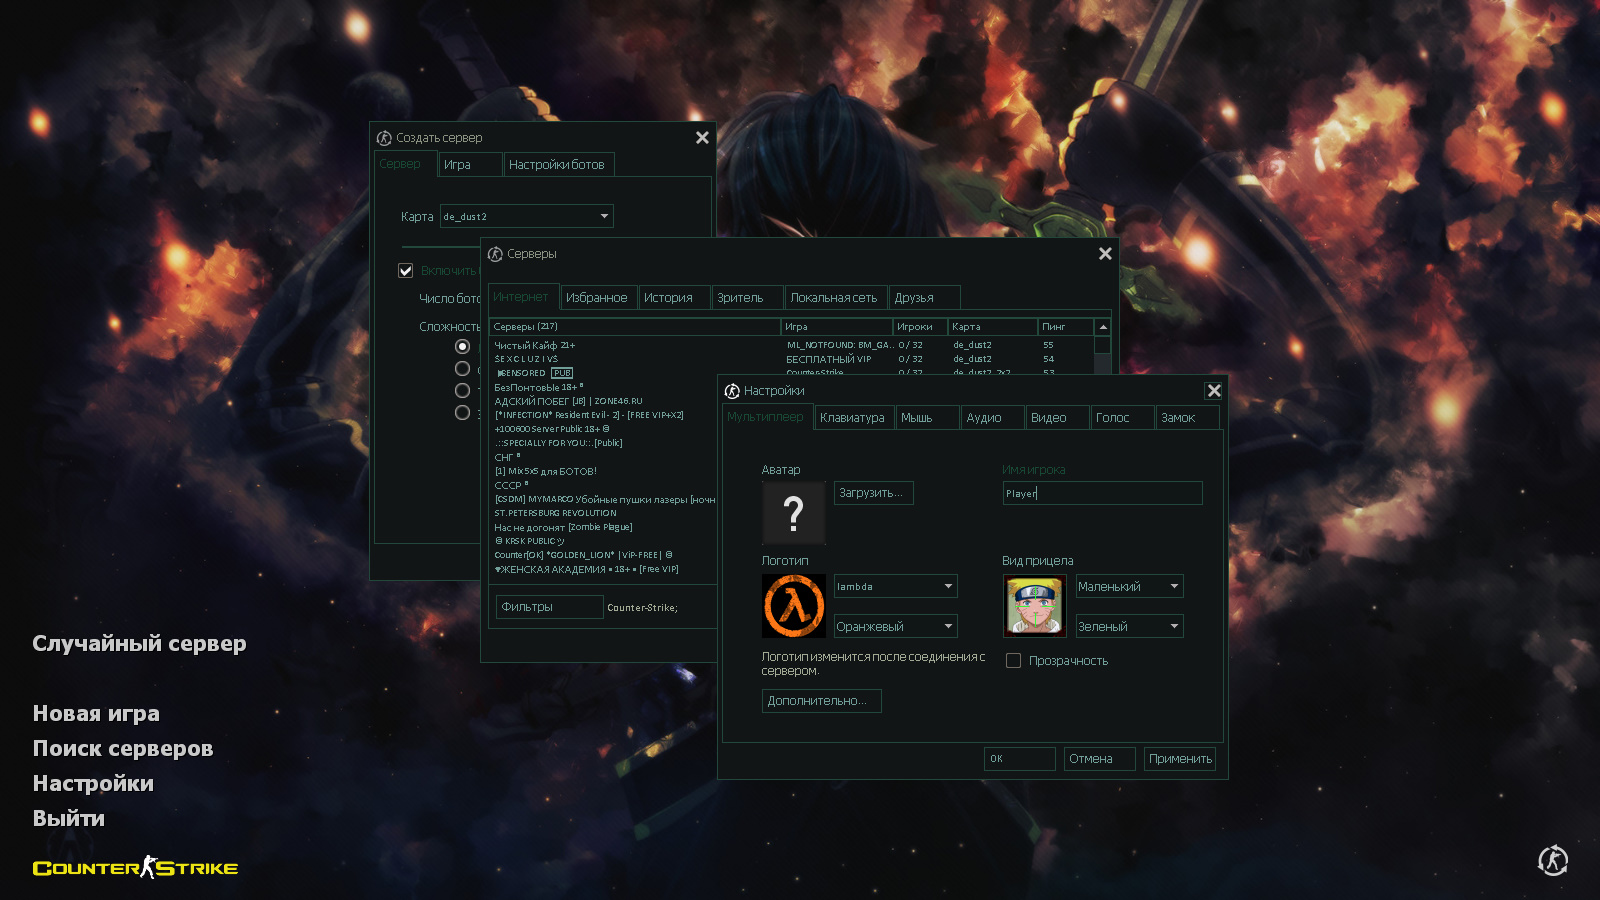Click the CS icon in Настройки window titlebar
Image resolution: width=1600 pixels, height=900 pixels.
point(734,391)
